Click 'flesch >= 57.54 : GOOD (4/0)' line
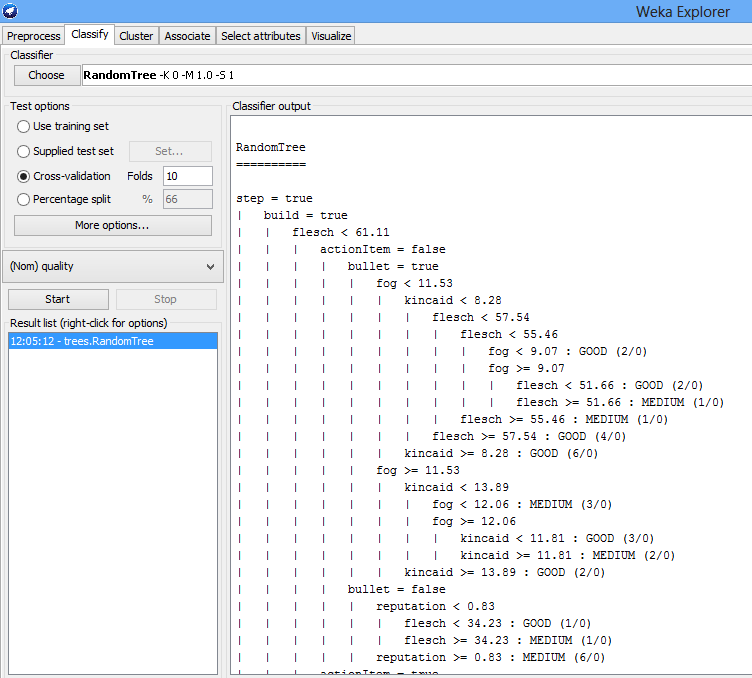The image size is (752, 678). coord(529,436)
